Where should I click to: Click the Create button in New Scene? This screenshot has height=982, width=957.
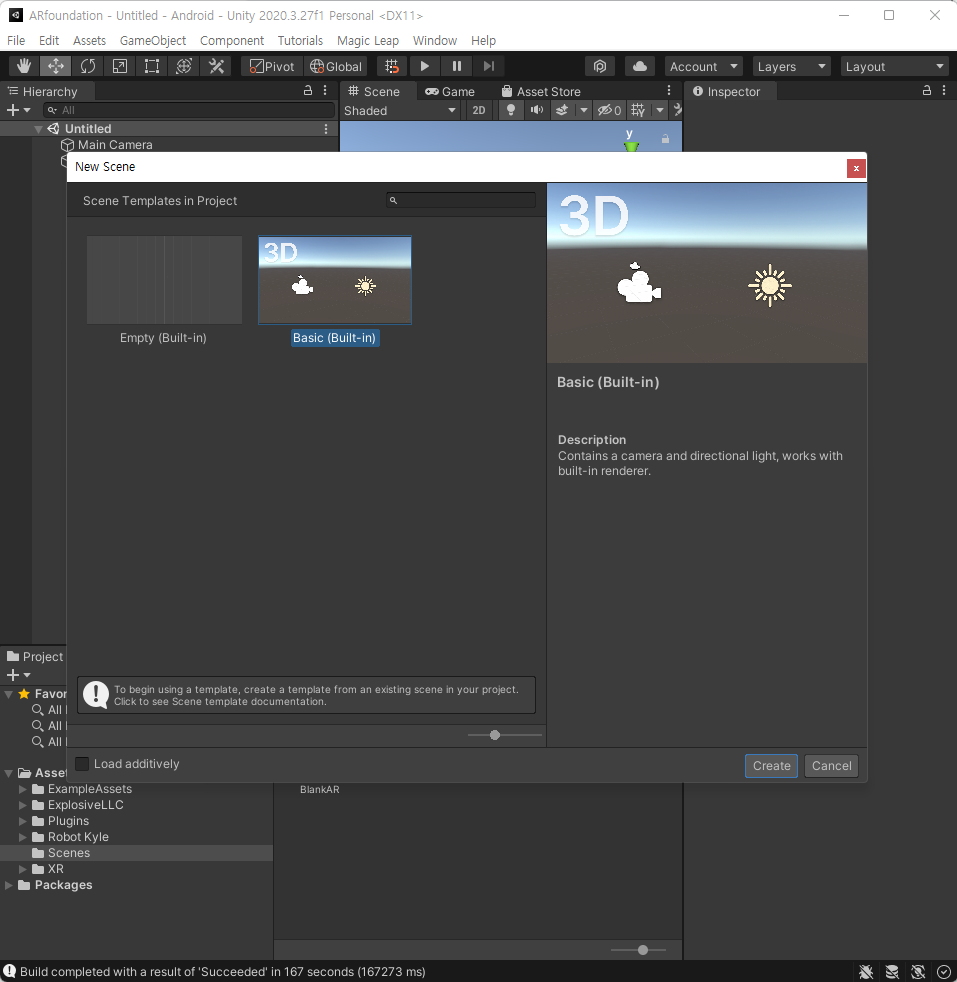click(x=771, y=766)
